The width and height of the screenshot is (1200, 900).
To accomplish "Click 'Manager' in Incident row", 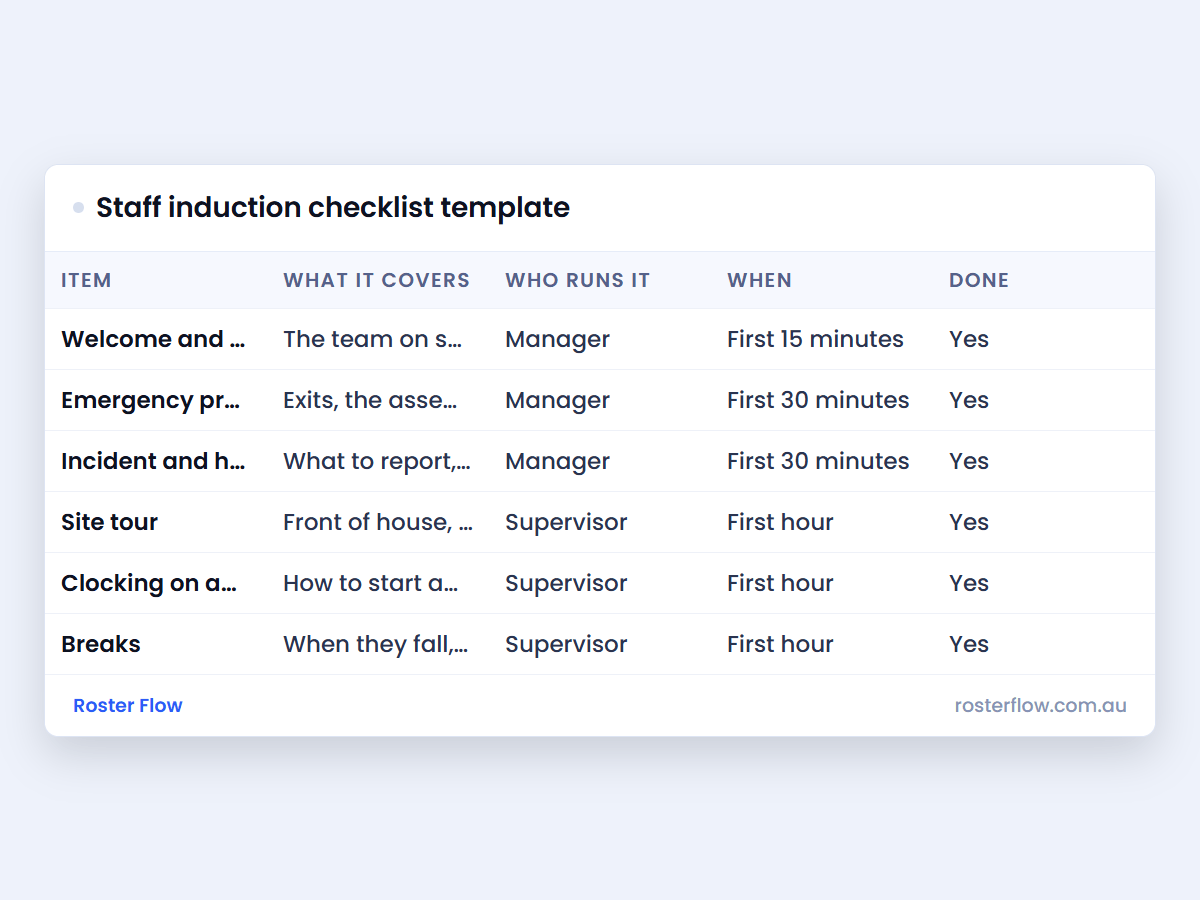I will pos(557,461).
